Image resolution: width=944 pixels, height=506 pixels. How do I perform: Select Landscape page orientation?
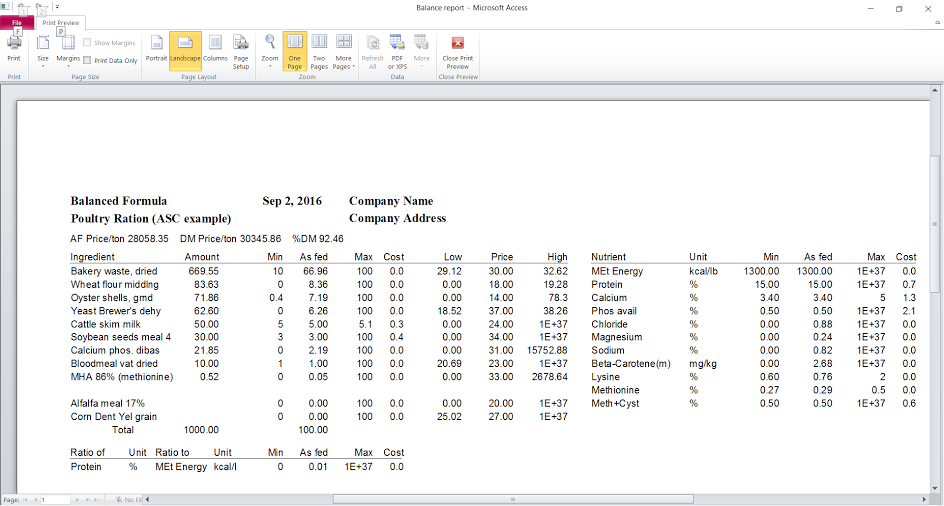pos(185,49)
